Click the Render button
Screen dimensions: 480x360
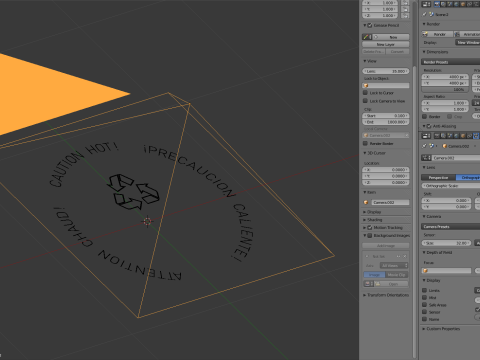tap(438, 34)
